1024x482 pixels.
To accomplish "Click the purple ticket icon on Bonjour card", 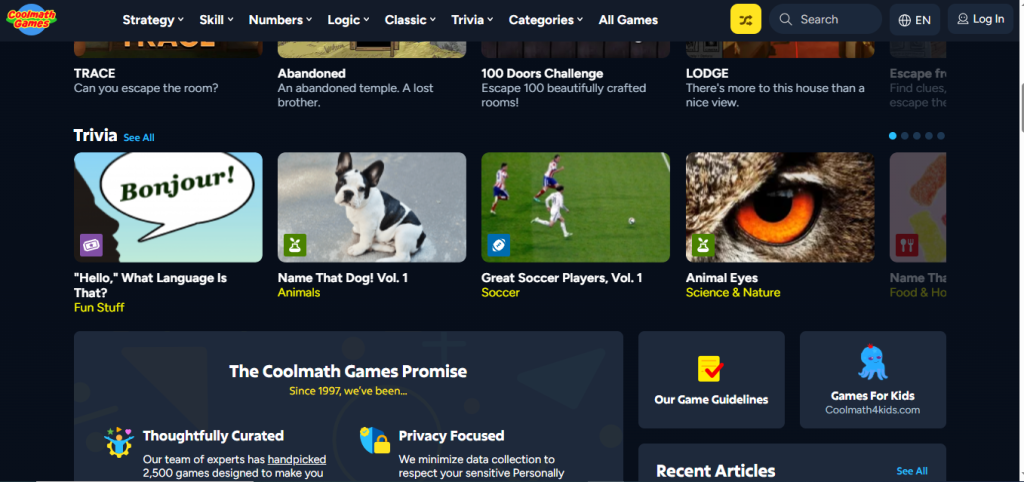I will [x=91, y=245].
